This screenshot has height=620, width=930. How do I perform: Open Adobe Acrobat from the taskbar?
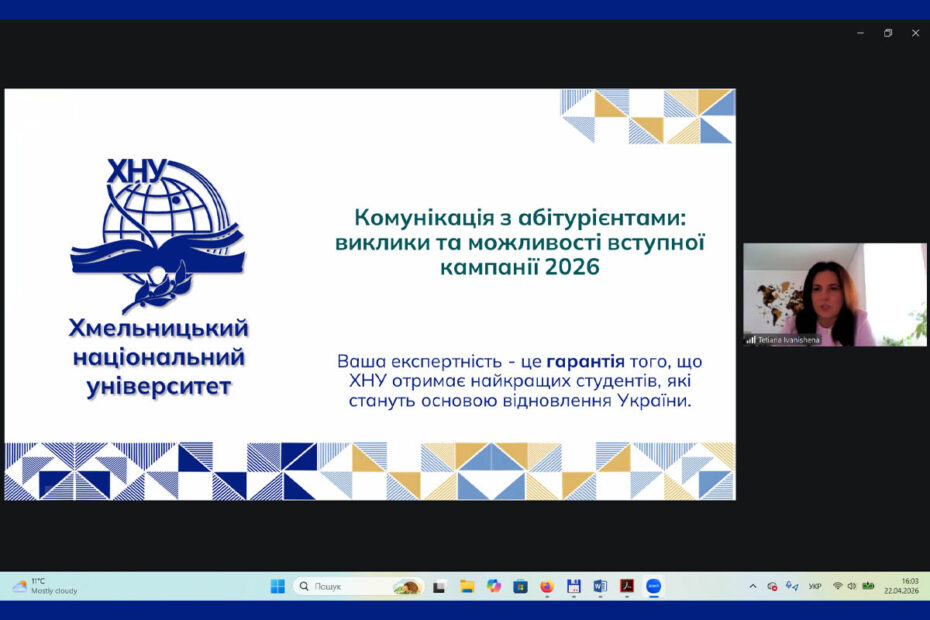(627, 587)
